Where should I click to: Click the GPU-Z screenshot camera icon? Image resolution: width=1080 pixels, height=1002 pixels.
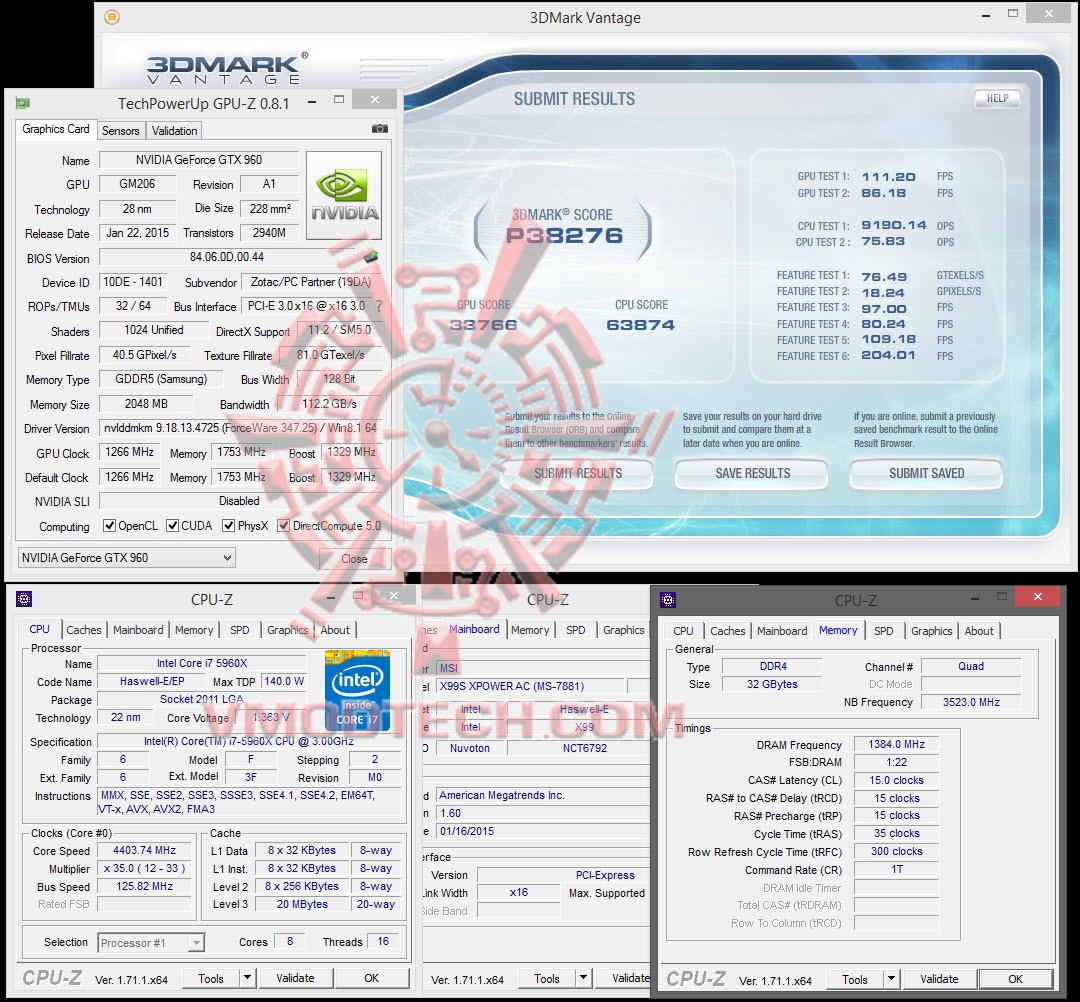(x=380, y=129)
